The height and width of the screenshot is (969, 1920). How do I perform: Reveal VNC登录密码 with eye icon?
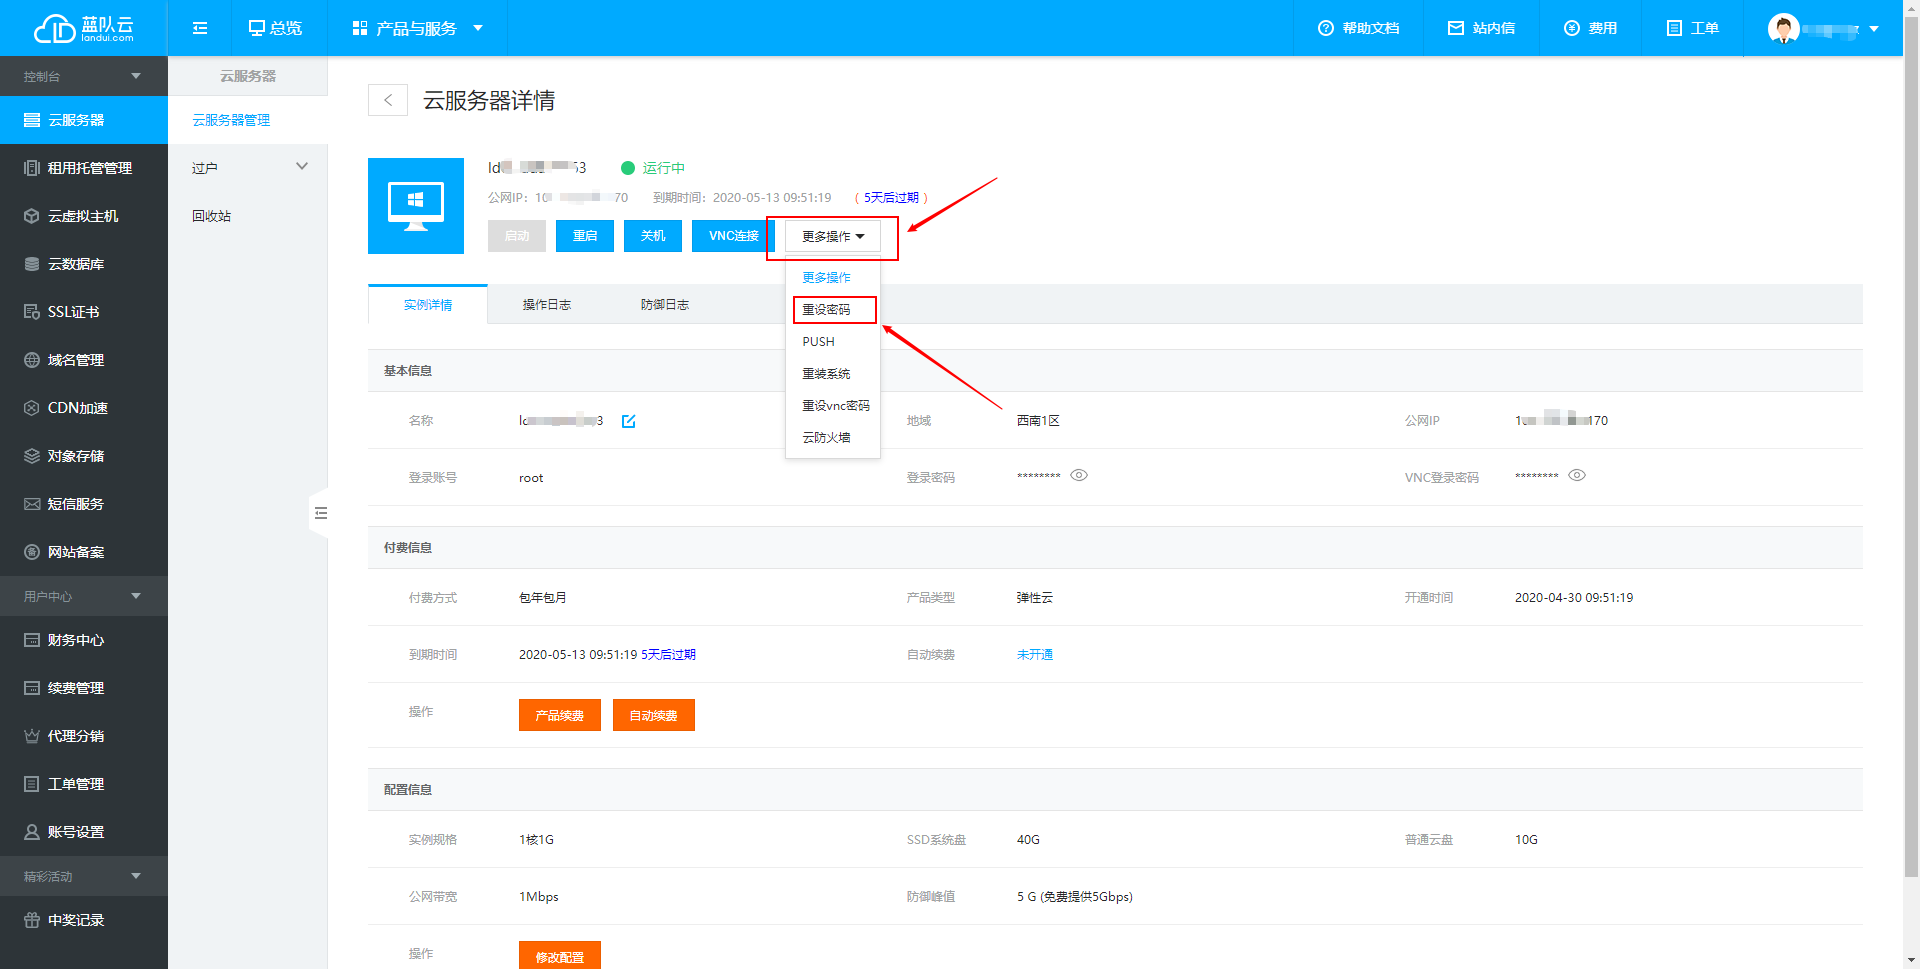1577,475
